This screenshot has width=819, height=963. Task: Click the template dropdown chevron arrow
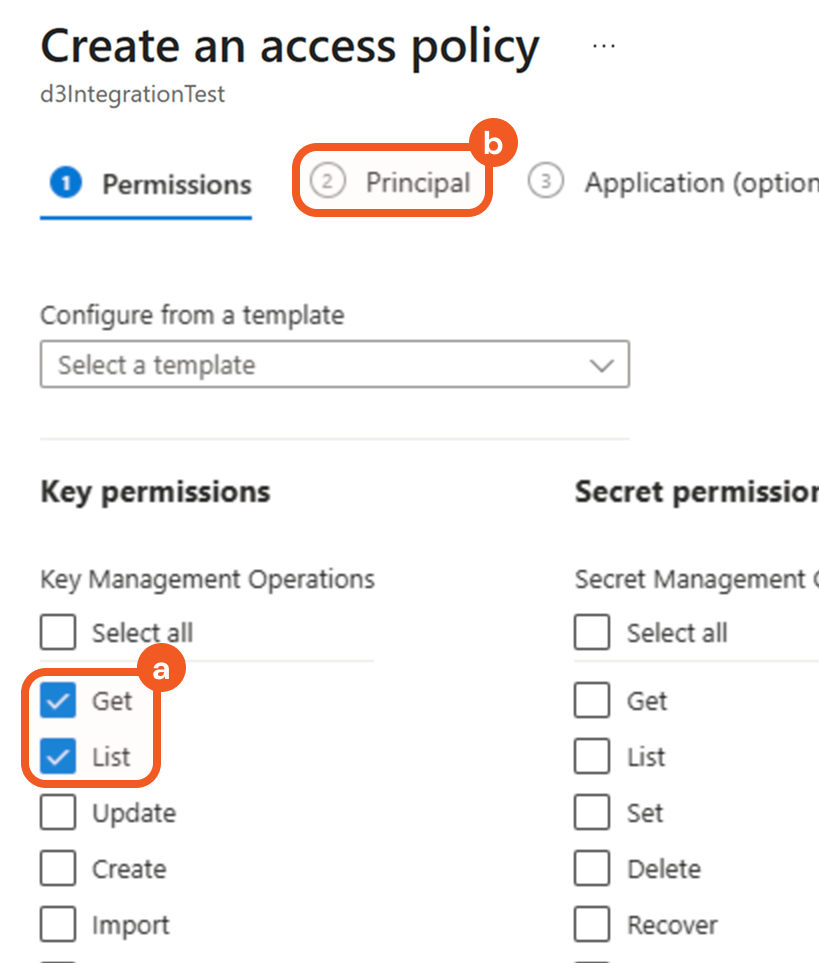point(601,366)
